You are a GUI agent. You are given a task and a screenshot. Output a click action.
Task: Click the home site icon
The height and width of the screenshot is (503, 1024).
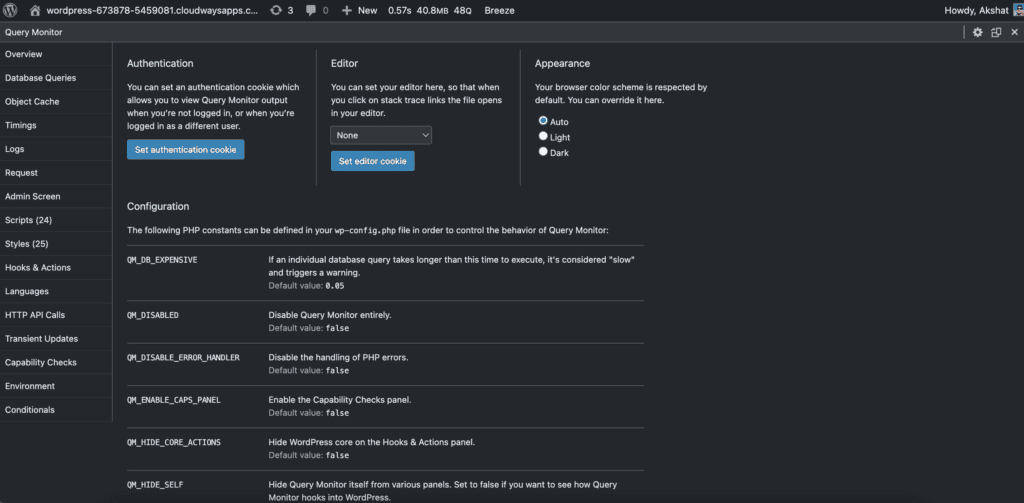35,10
